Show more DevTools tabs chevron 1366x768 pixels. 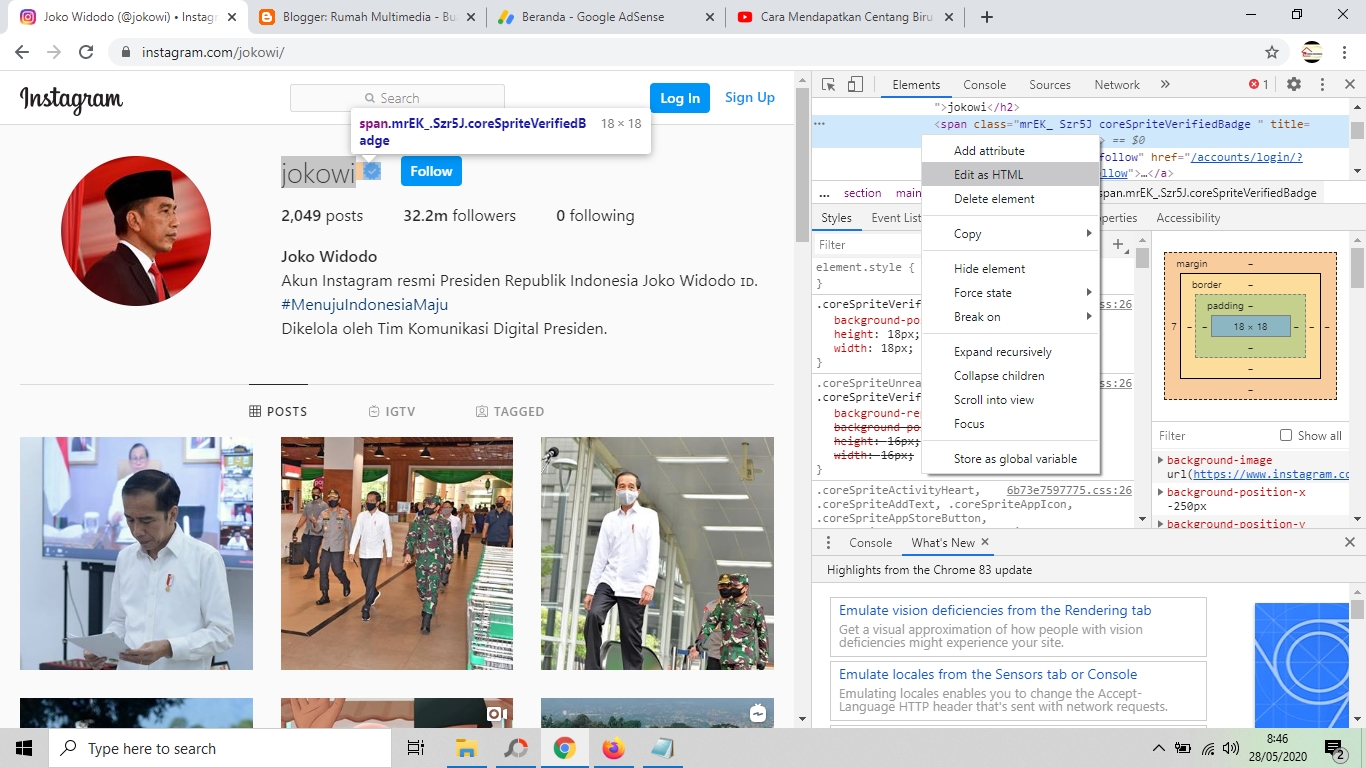(x=1165, y=85)
